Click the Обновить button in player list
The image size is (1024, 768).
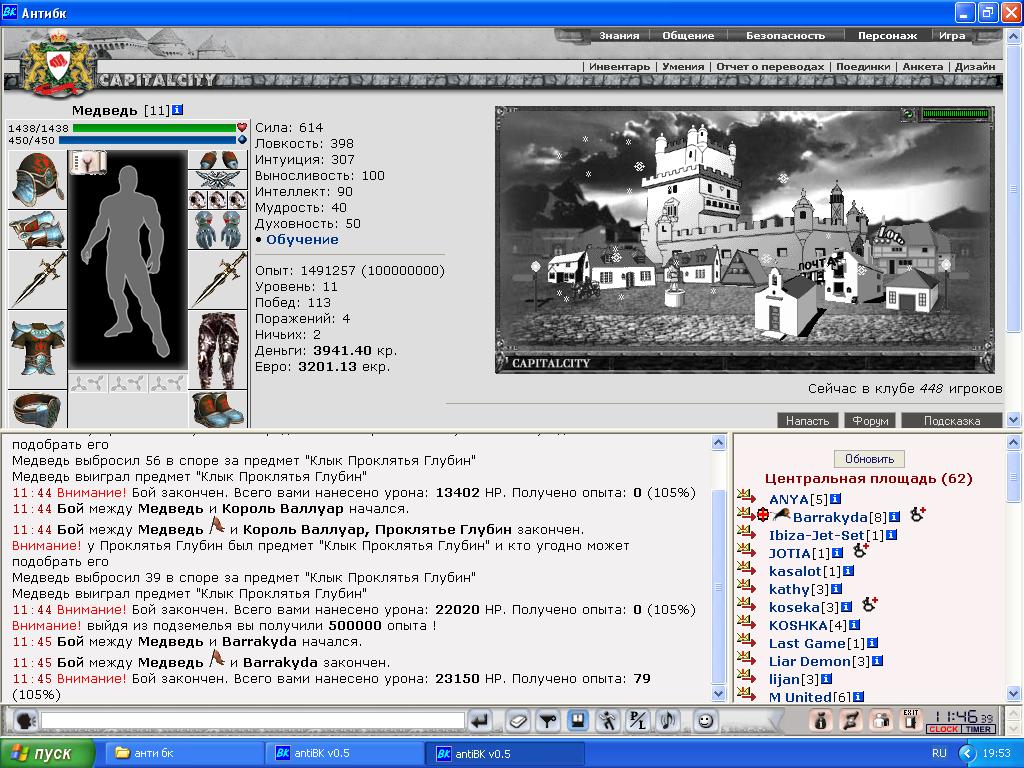[x=869, y=459]
